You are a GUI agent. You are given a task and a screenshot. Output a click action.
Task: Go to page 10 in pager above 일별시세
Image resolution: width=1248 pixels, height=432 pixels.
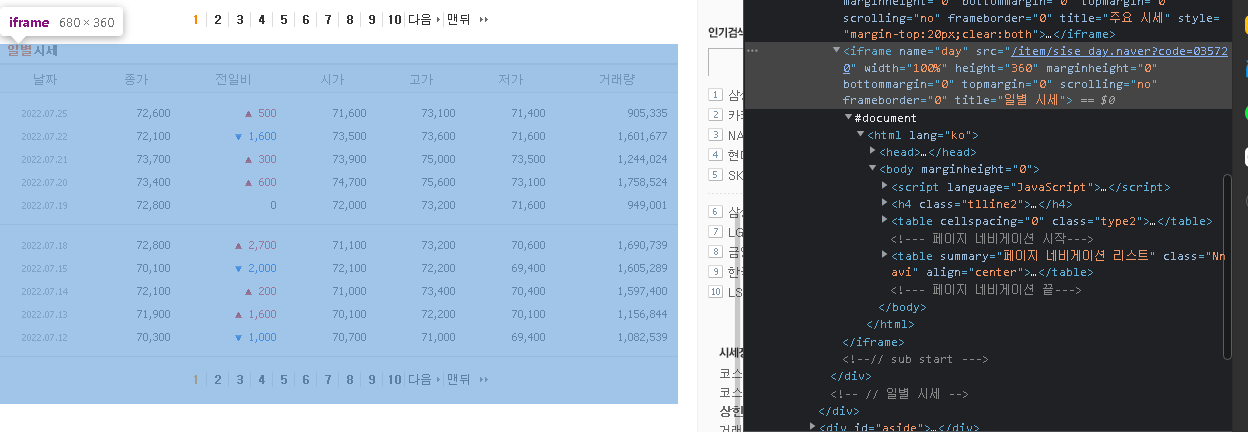(x=394, y=19)
